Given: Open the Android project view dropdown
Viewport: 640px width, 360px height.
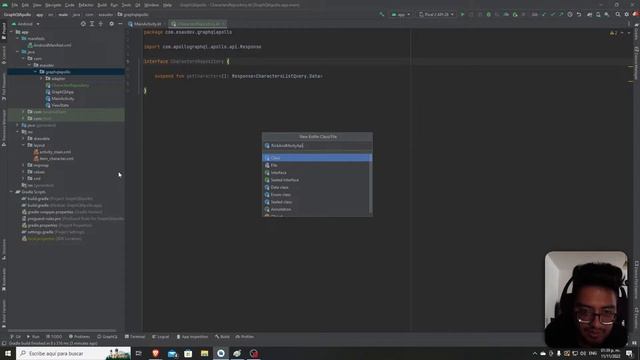Looking at the screenshot, I should (x=26, y=24).
